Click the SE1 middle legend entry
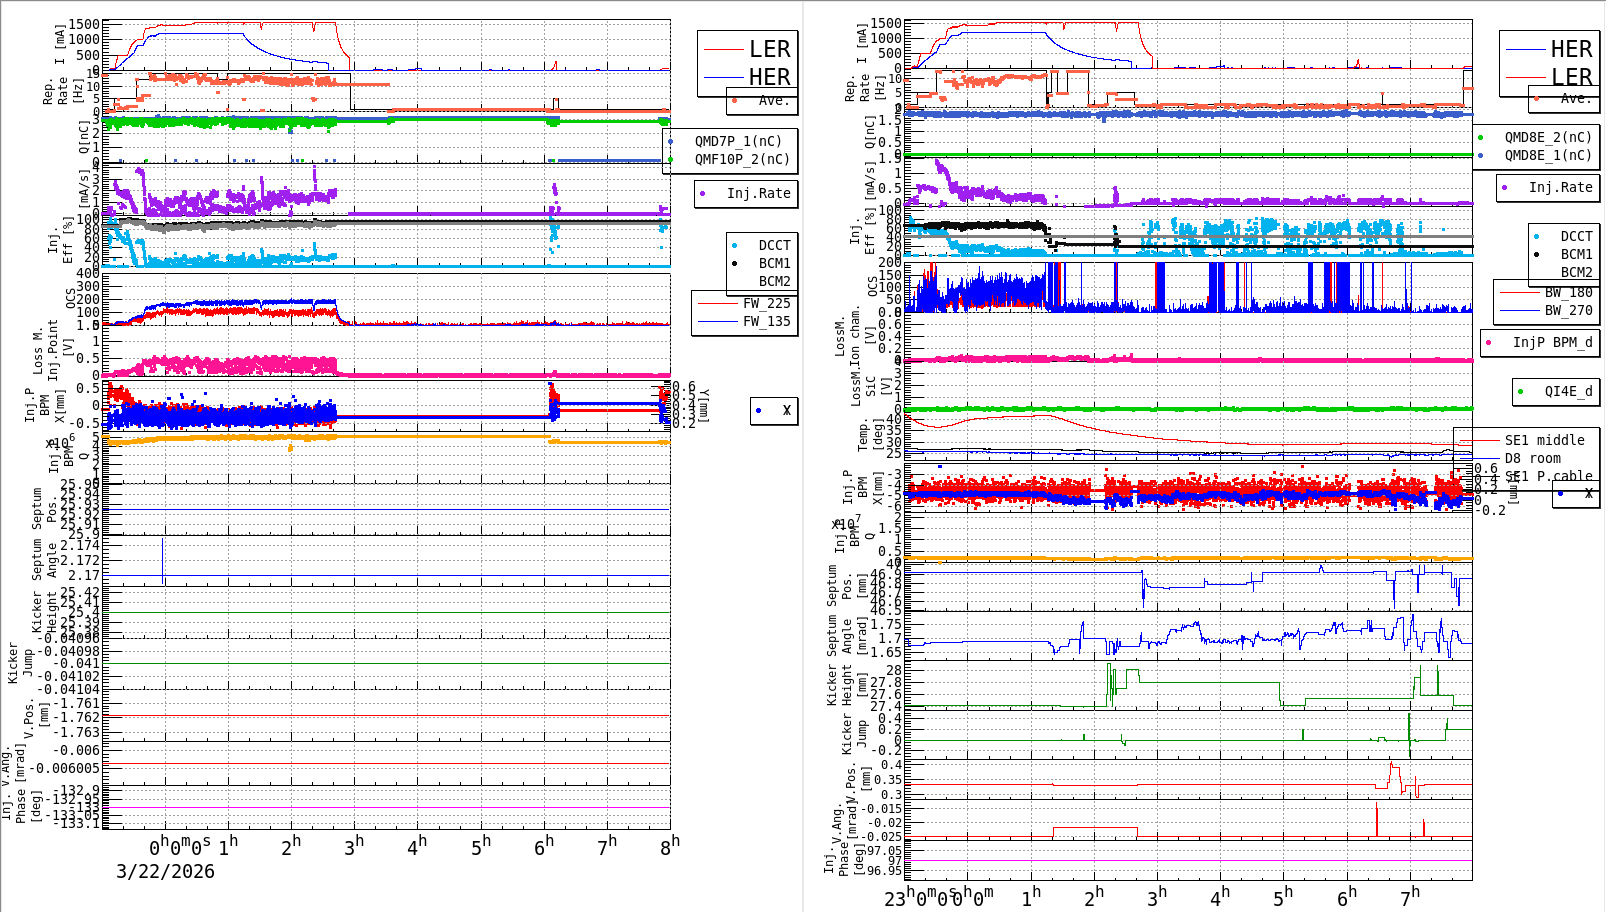Screen dimensions: 1606x912 pos(1544,440)
